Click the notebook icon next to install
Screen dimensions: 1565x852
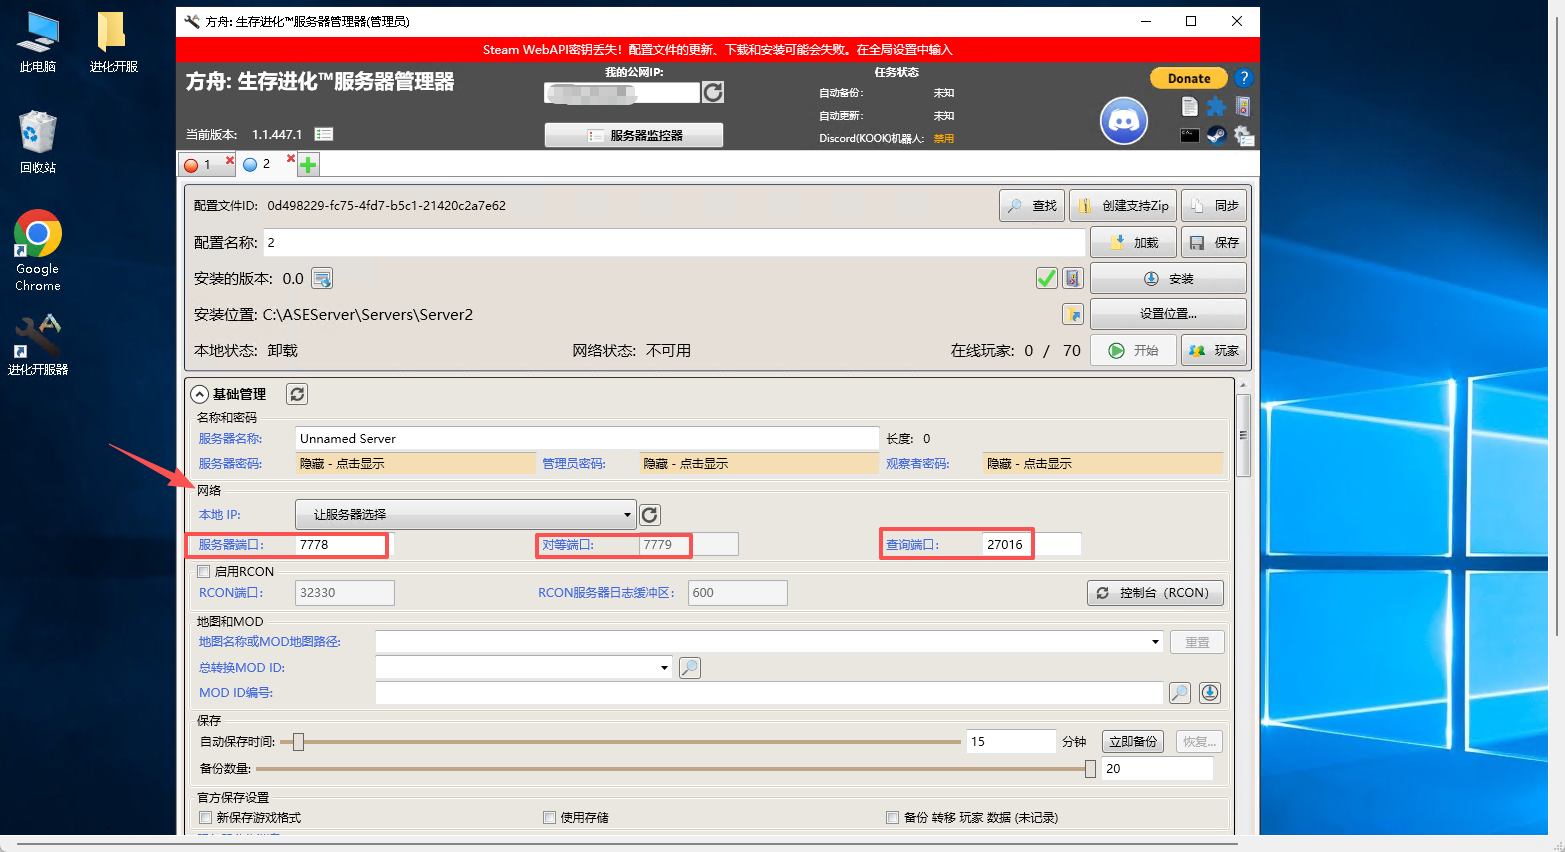click(x=1073, y=278)
